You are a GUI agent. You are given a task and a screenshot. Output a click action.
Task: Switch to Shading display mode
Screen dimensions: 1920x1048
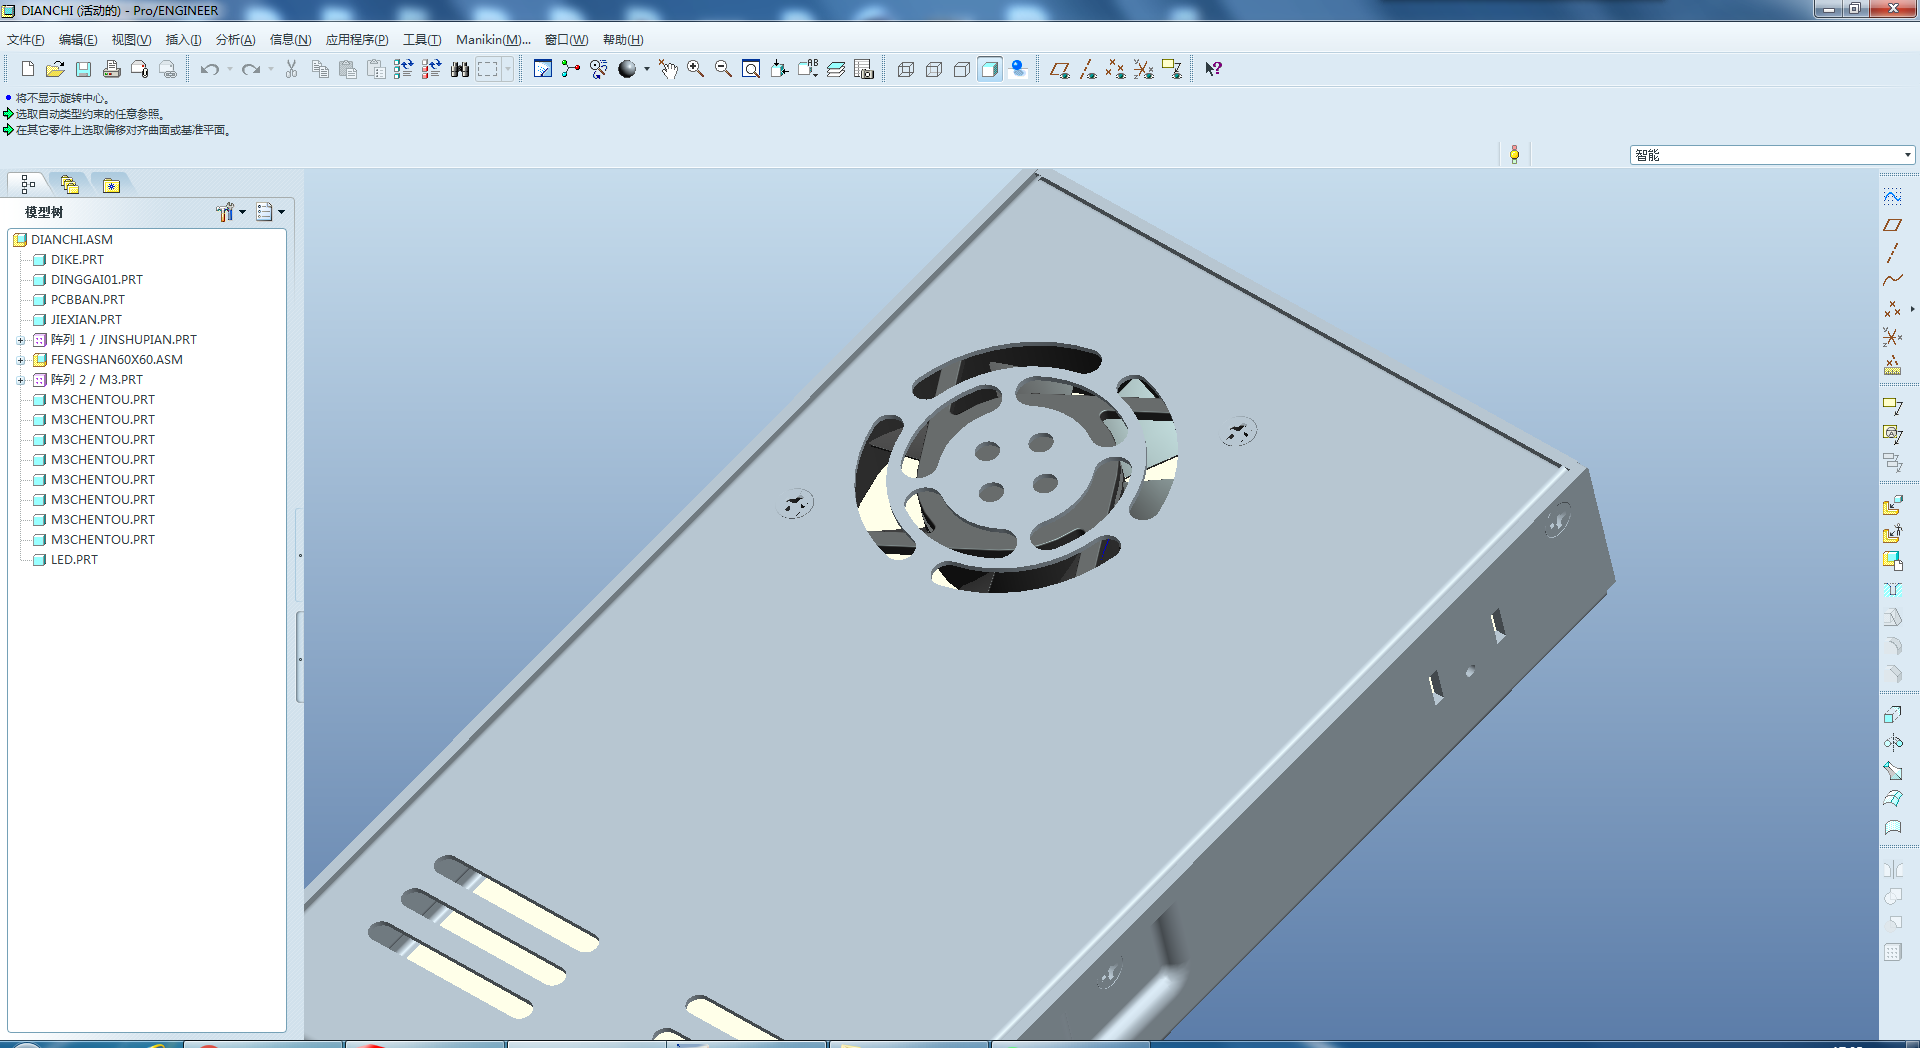990,69
